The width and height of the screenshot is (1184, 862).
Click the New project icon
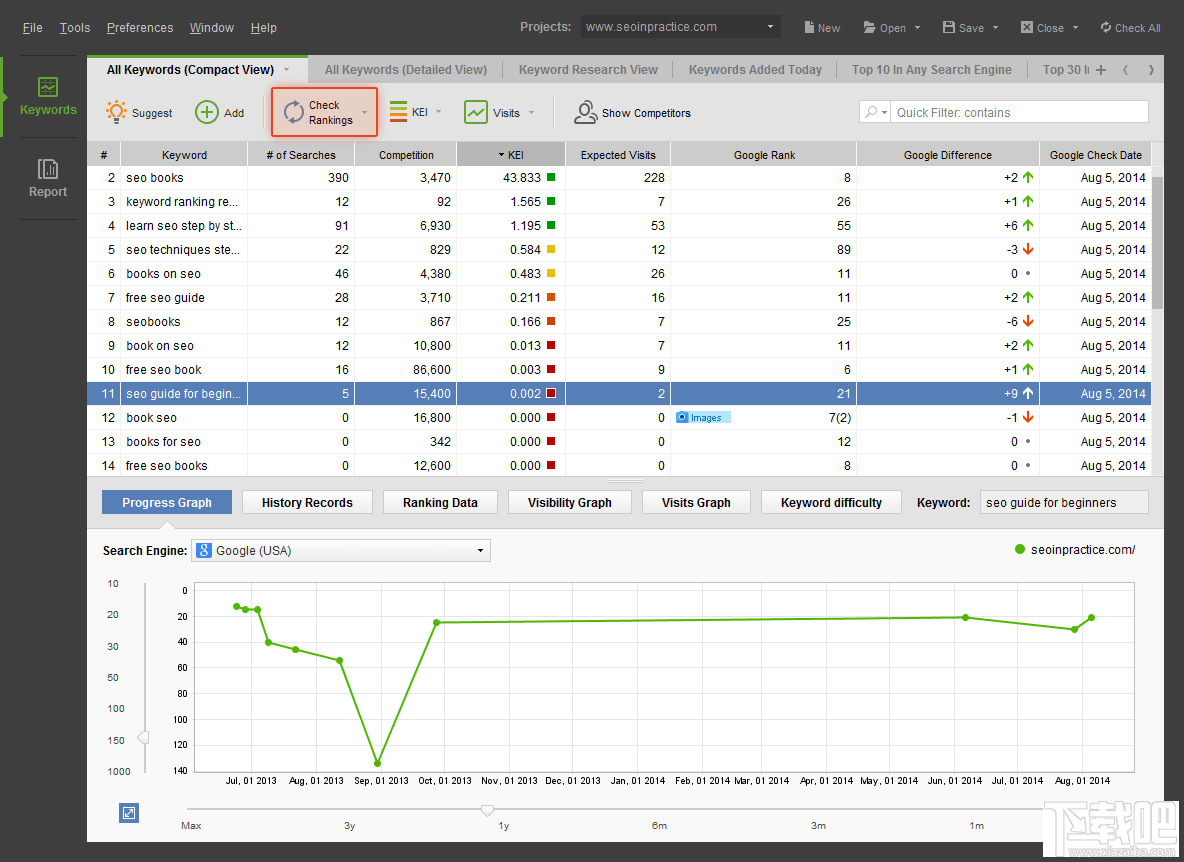(x=822, y=27)
